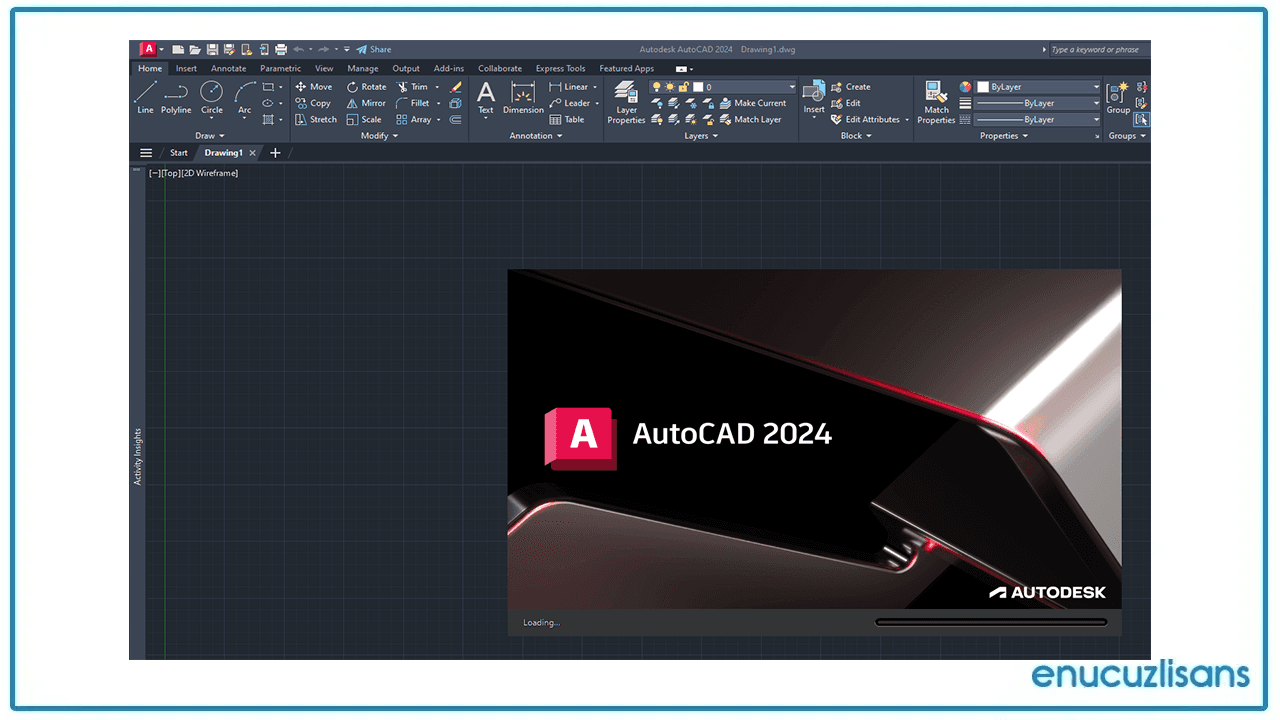Select the Dimension tool
Screen dimensions: 1280x720
point(523,98)
